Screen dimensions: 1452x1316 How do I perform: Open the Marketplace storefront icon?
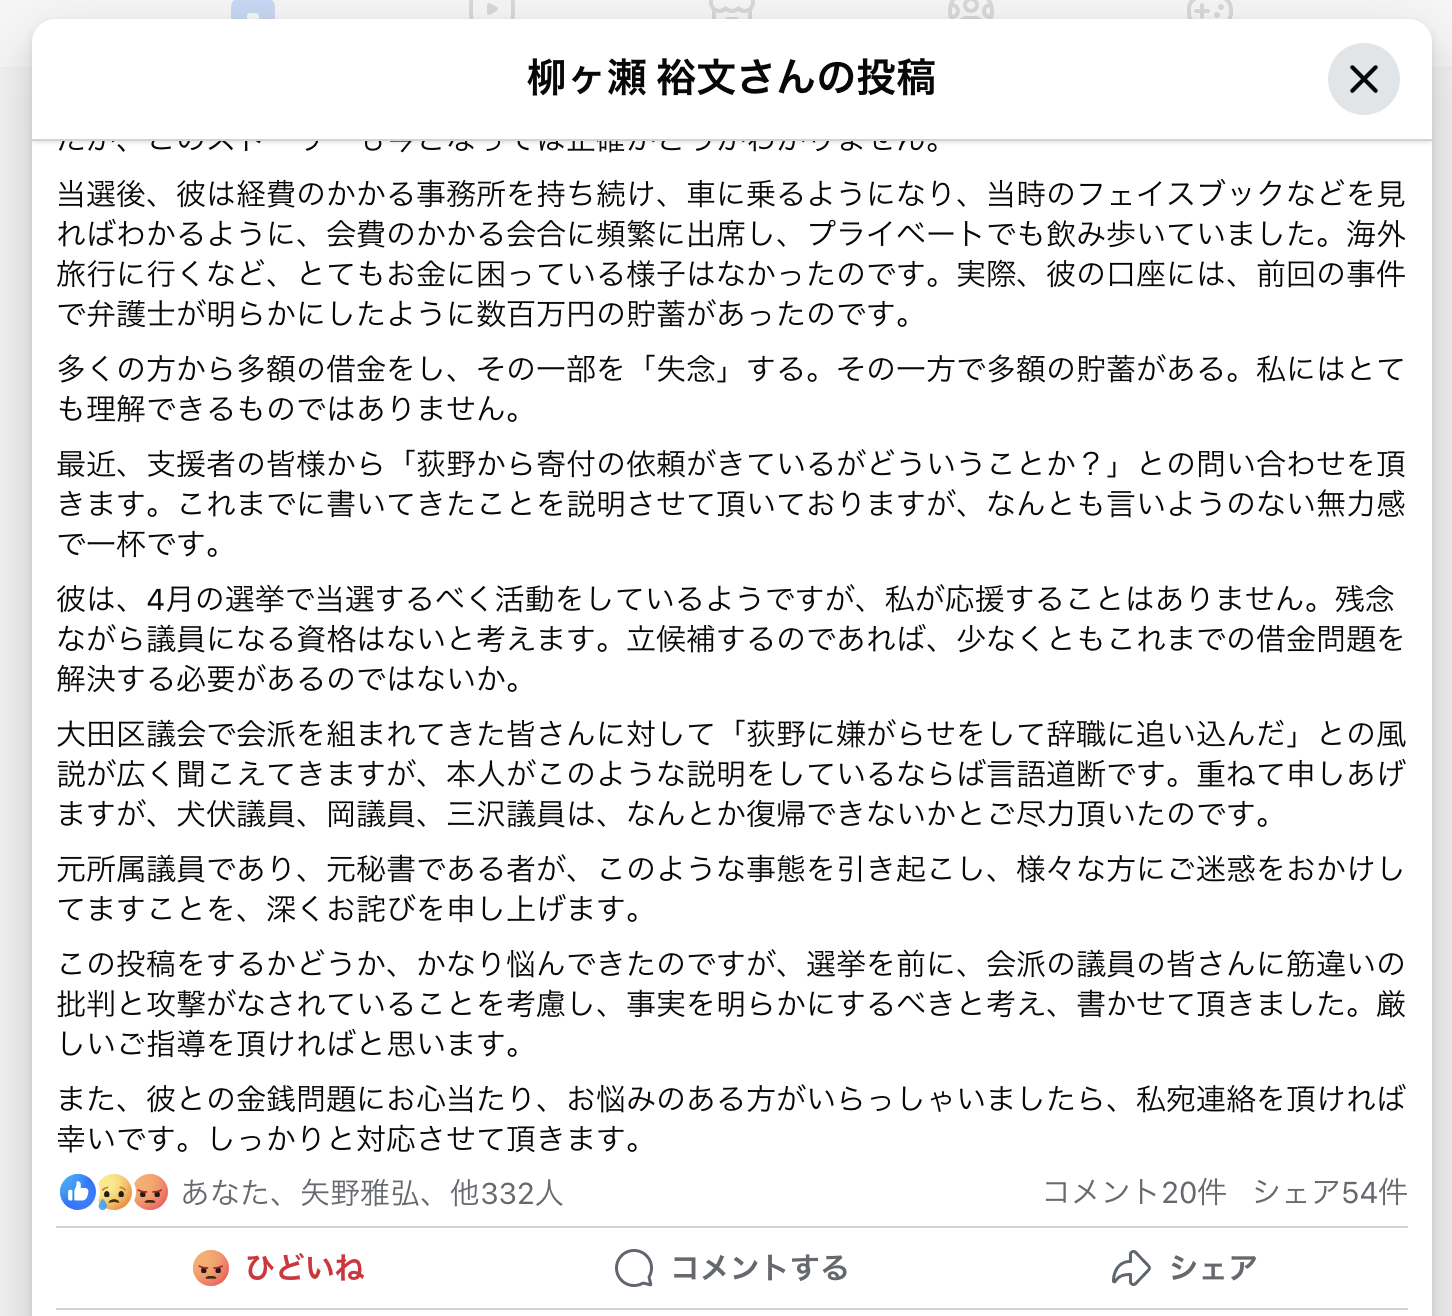click(731, 10)
